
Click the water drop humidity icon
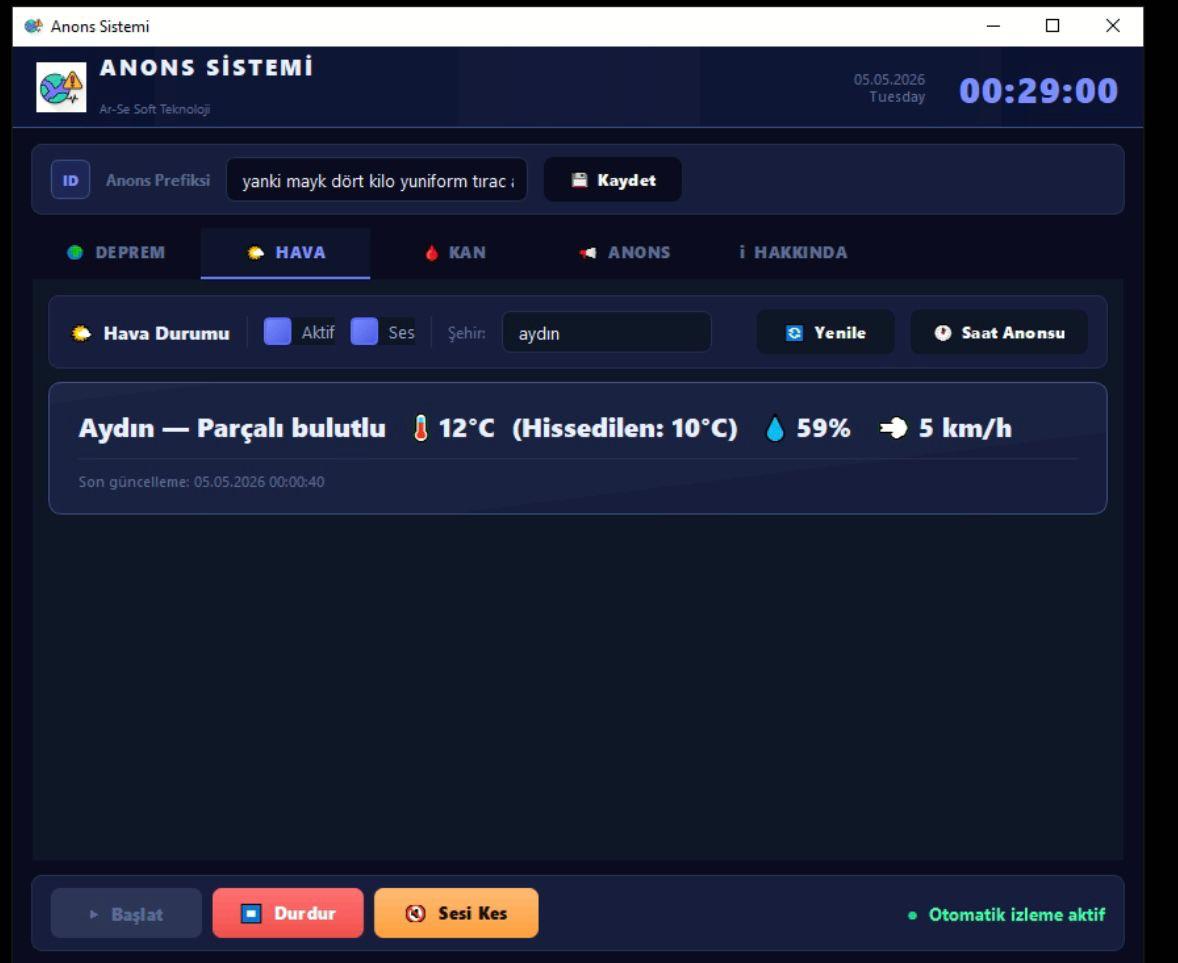tap(775, 429)
